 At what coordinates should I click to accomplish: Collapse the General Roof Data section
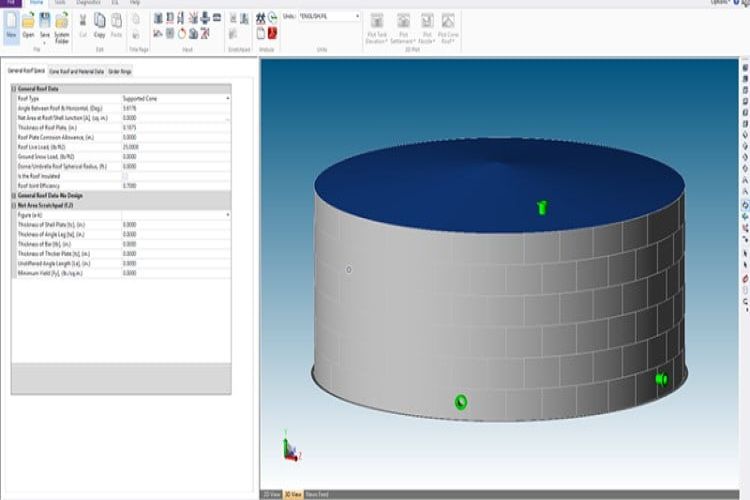tap(14, 89)
